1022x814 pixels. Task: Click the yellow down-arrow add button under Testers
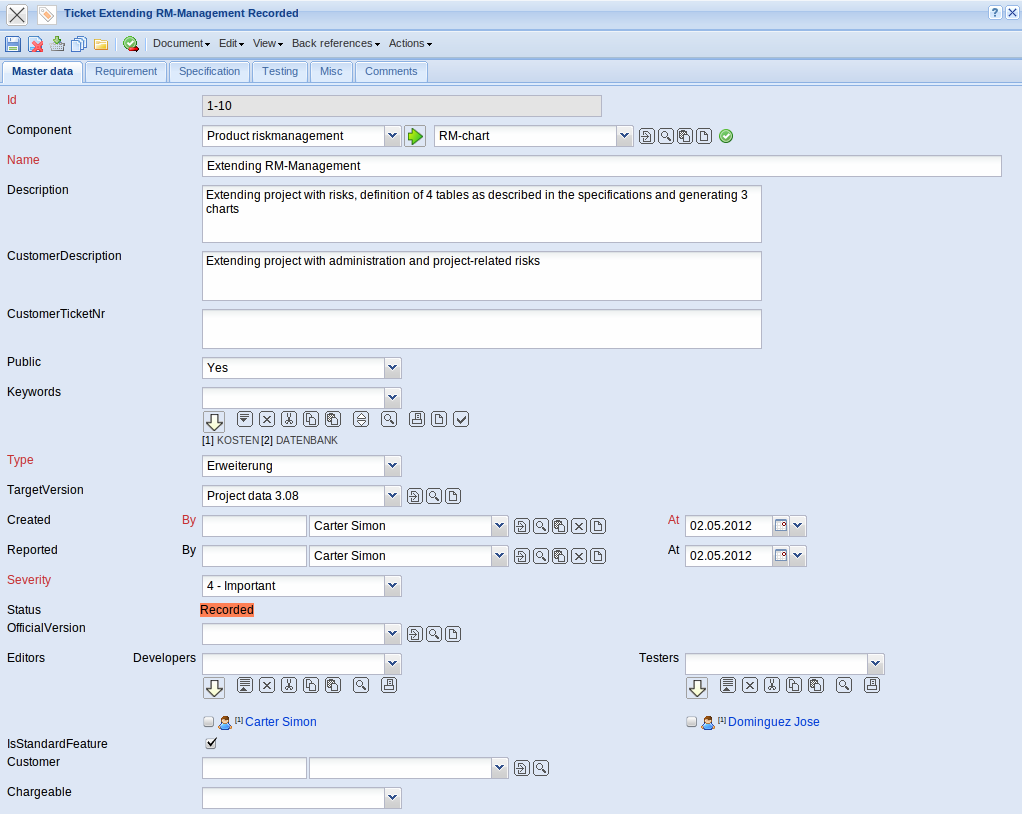coord(697,687)
